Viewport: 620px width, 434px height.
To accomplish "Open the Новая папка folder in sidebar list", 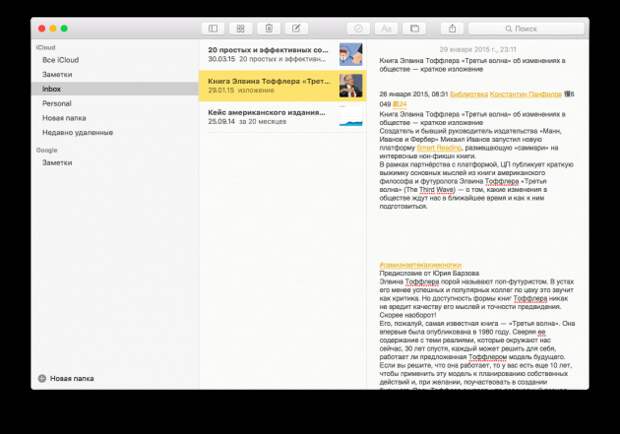I will point(115,118).
